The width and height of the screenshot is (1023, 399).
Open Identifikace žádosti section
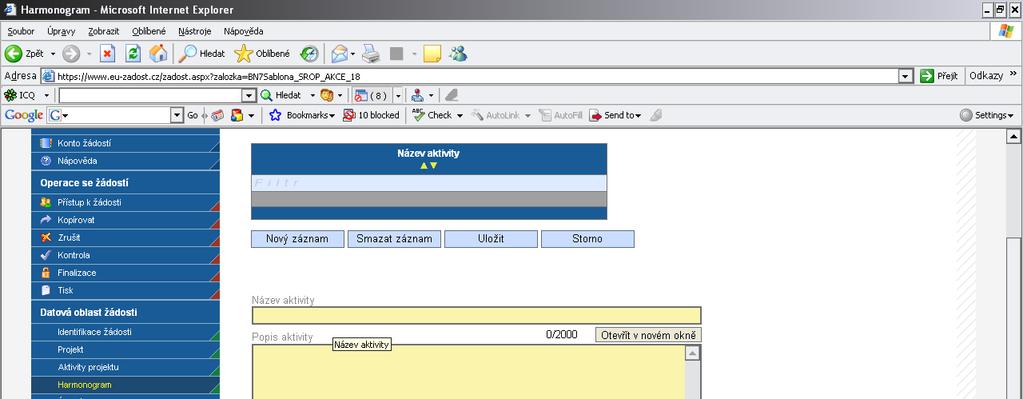[125, 332]
